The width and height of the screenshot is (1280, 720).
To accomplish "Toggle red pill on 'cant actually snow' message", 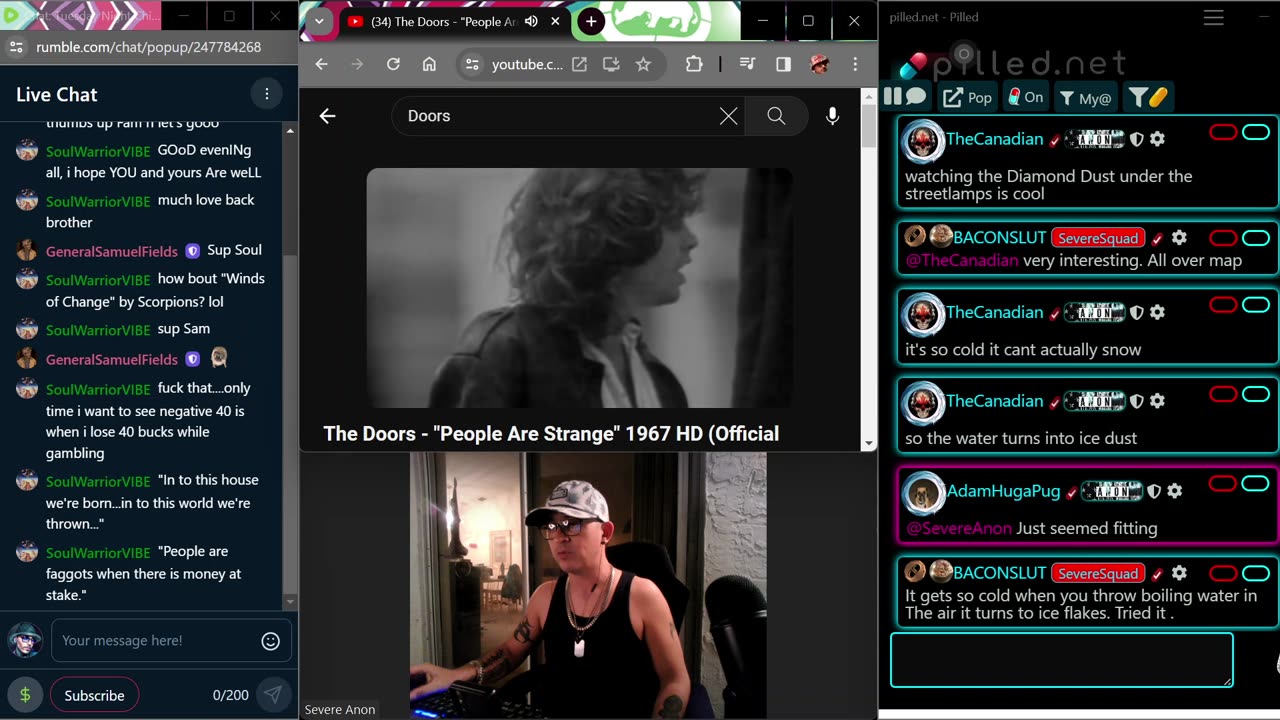I will (1223, 305).
